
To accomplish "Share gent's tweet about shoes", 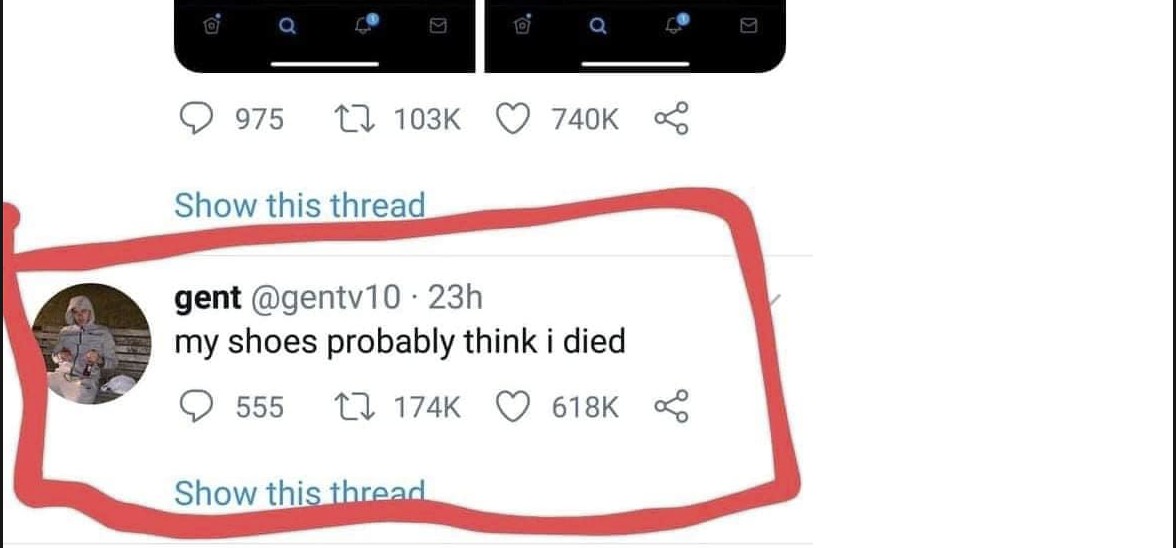I will 671,407.
